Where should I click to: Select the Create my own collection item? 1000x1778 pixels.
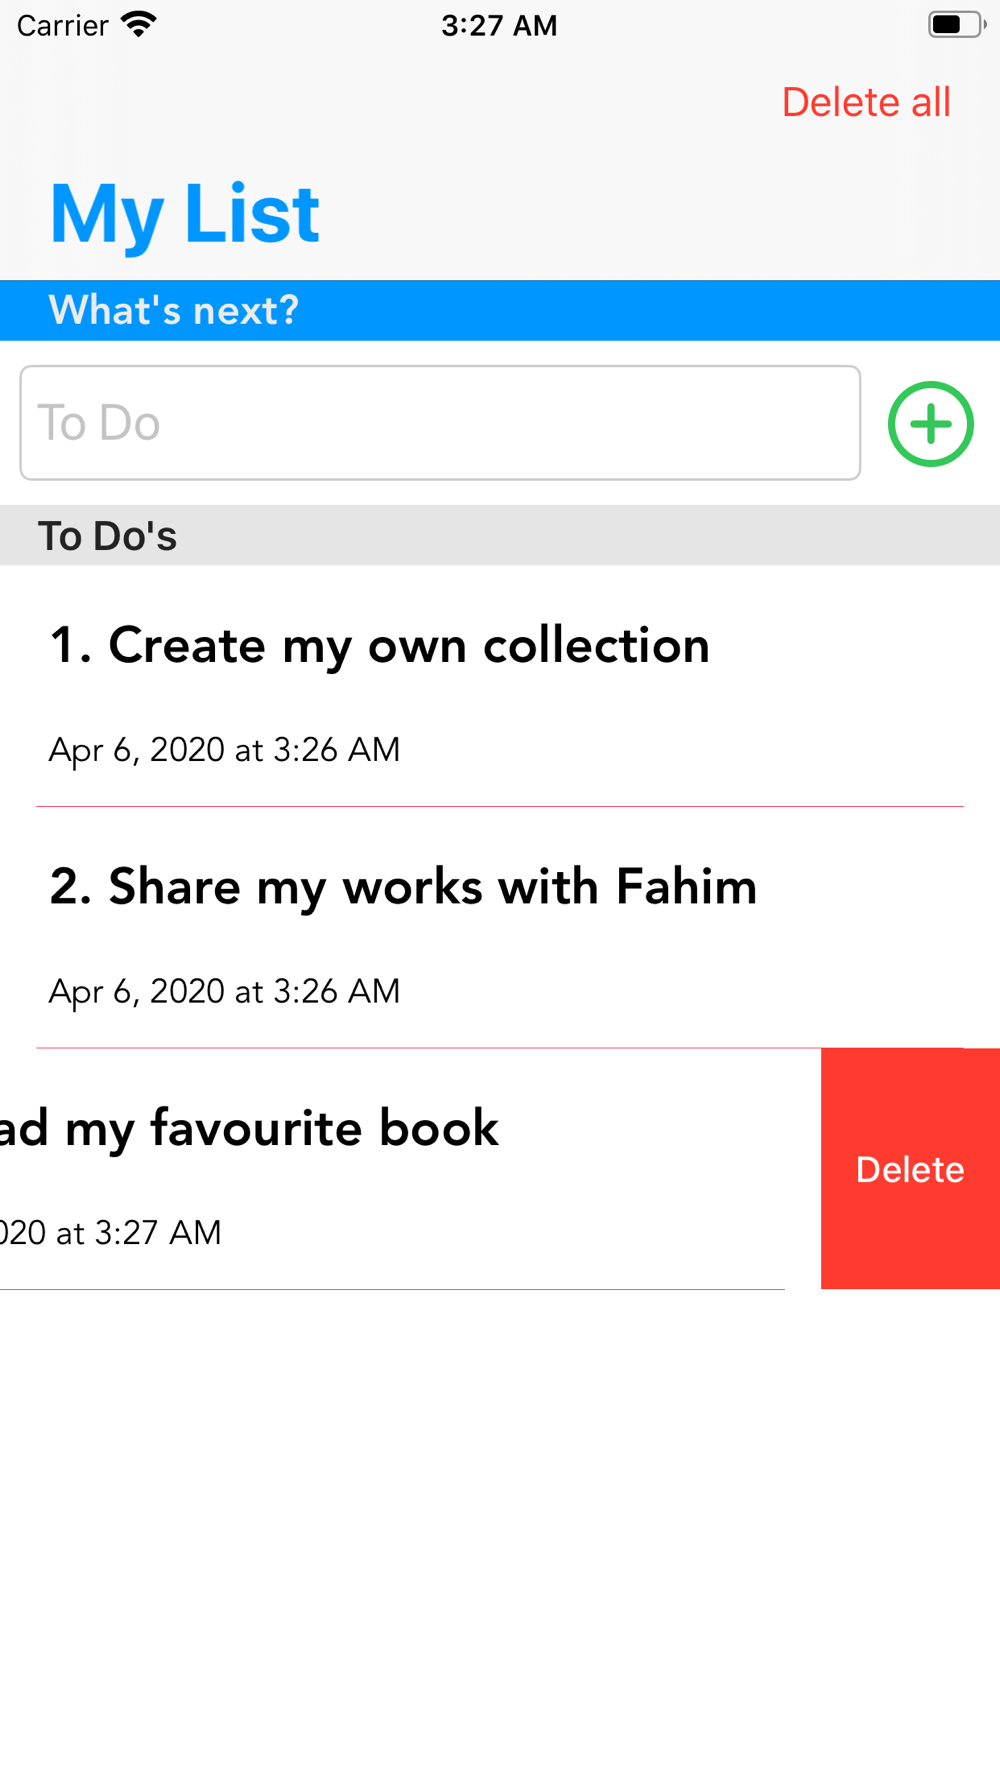500,686
